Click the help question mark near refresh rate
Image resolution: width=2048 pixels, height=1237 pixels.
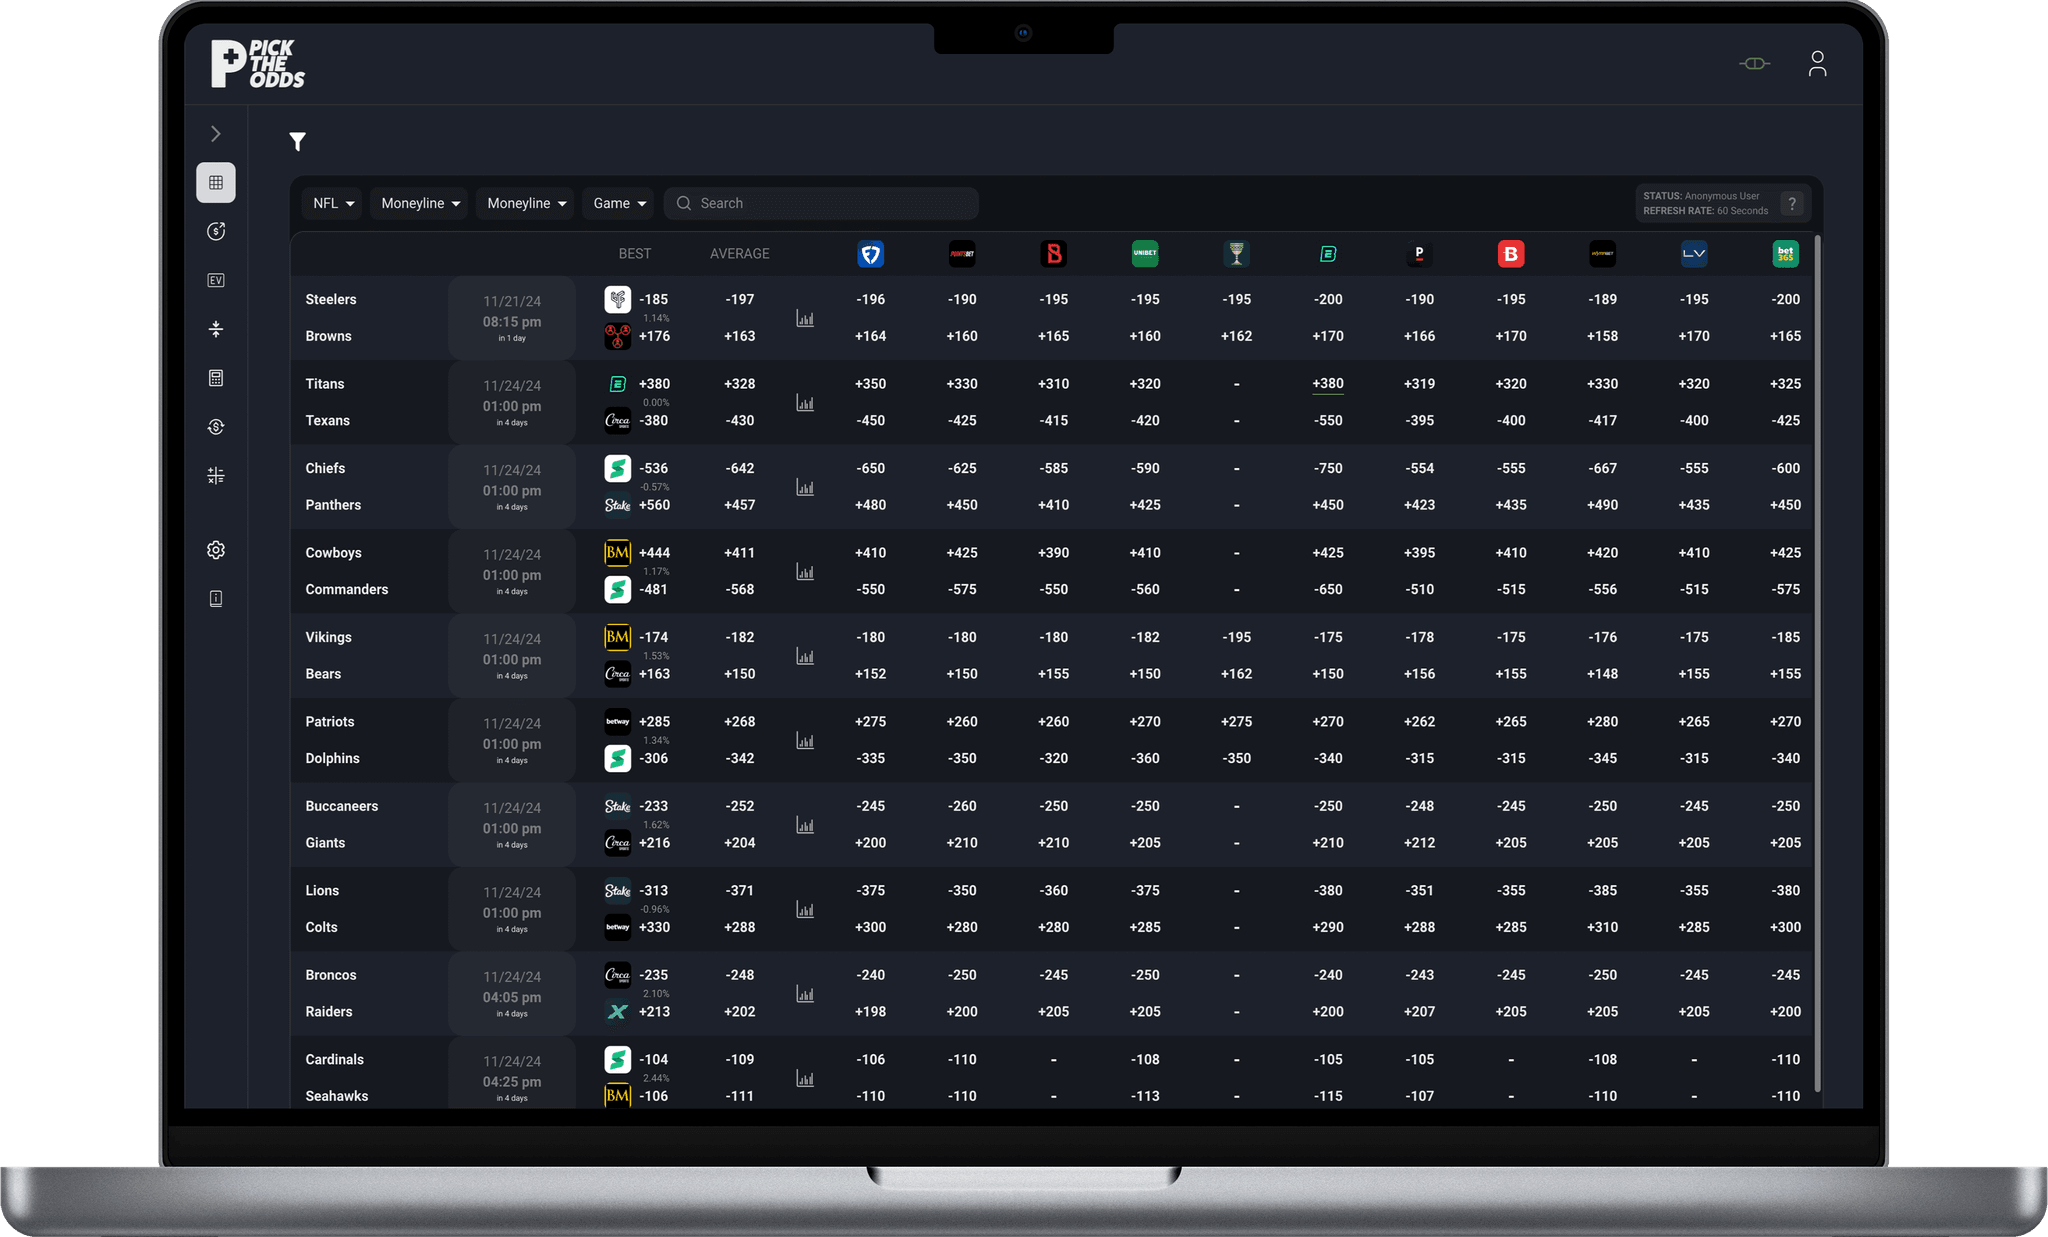pyautogui.click(x=1793, y=204)
